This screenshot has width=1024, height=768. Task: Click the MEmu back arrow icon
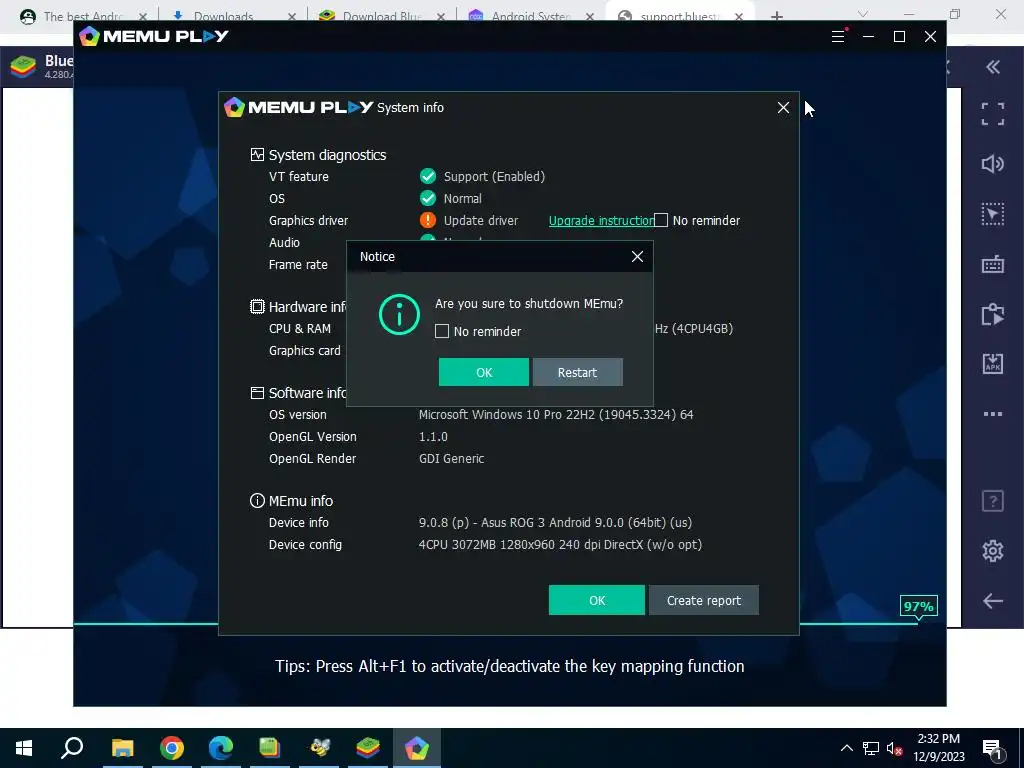(993, 601)
